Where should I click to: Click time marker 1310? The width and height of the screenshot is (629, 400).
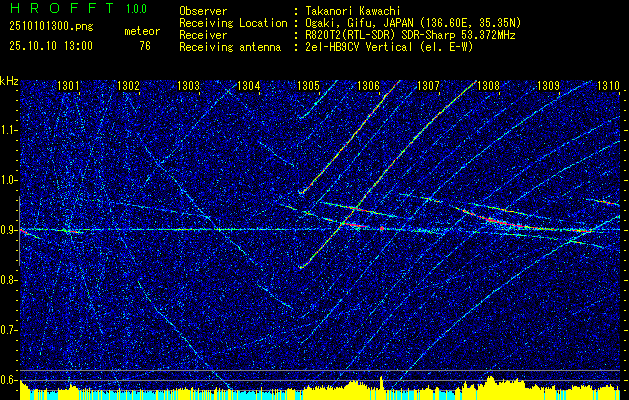pyautogui.click(x=608, y=85)
